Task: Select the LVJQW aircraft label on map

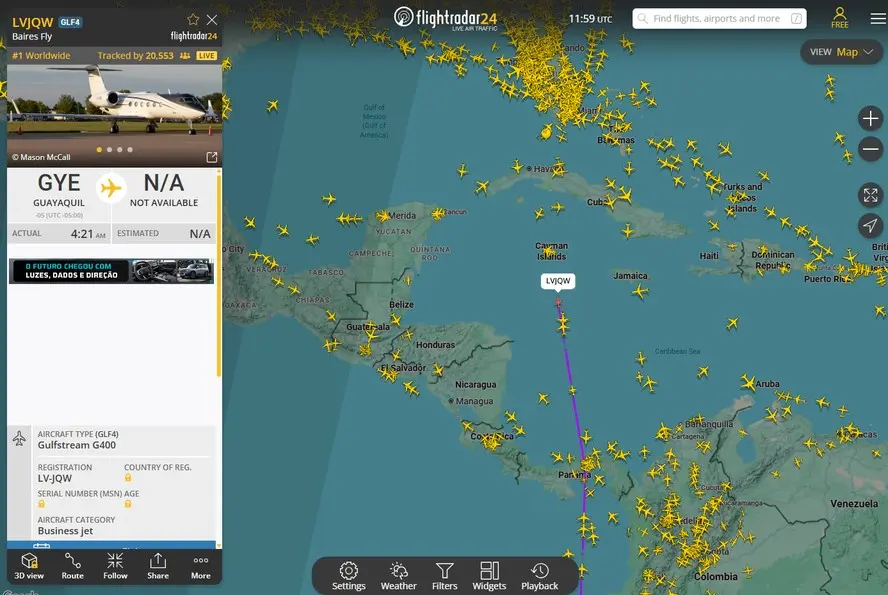Action: pyautogui.click(x=558, y=281)
